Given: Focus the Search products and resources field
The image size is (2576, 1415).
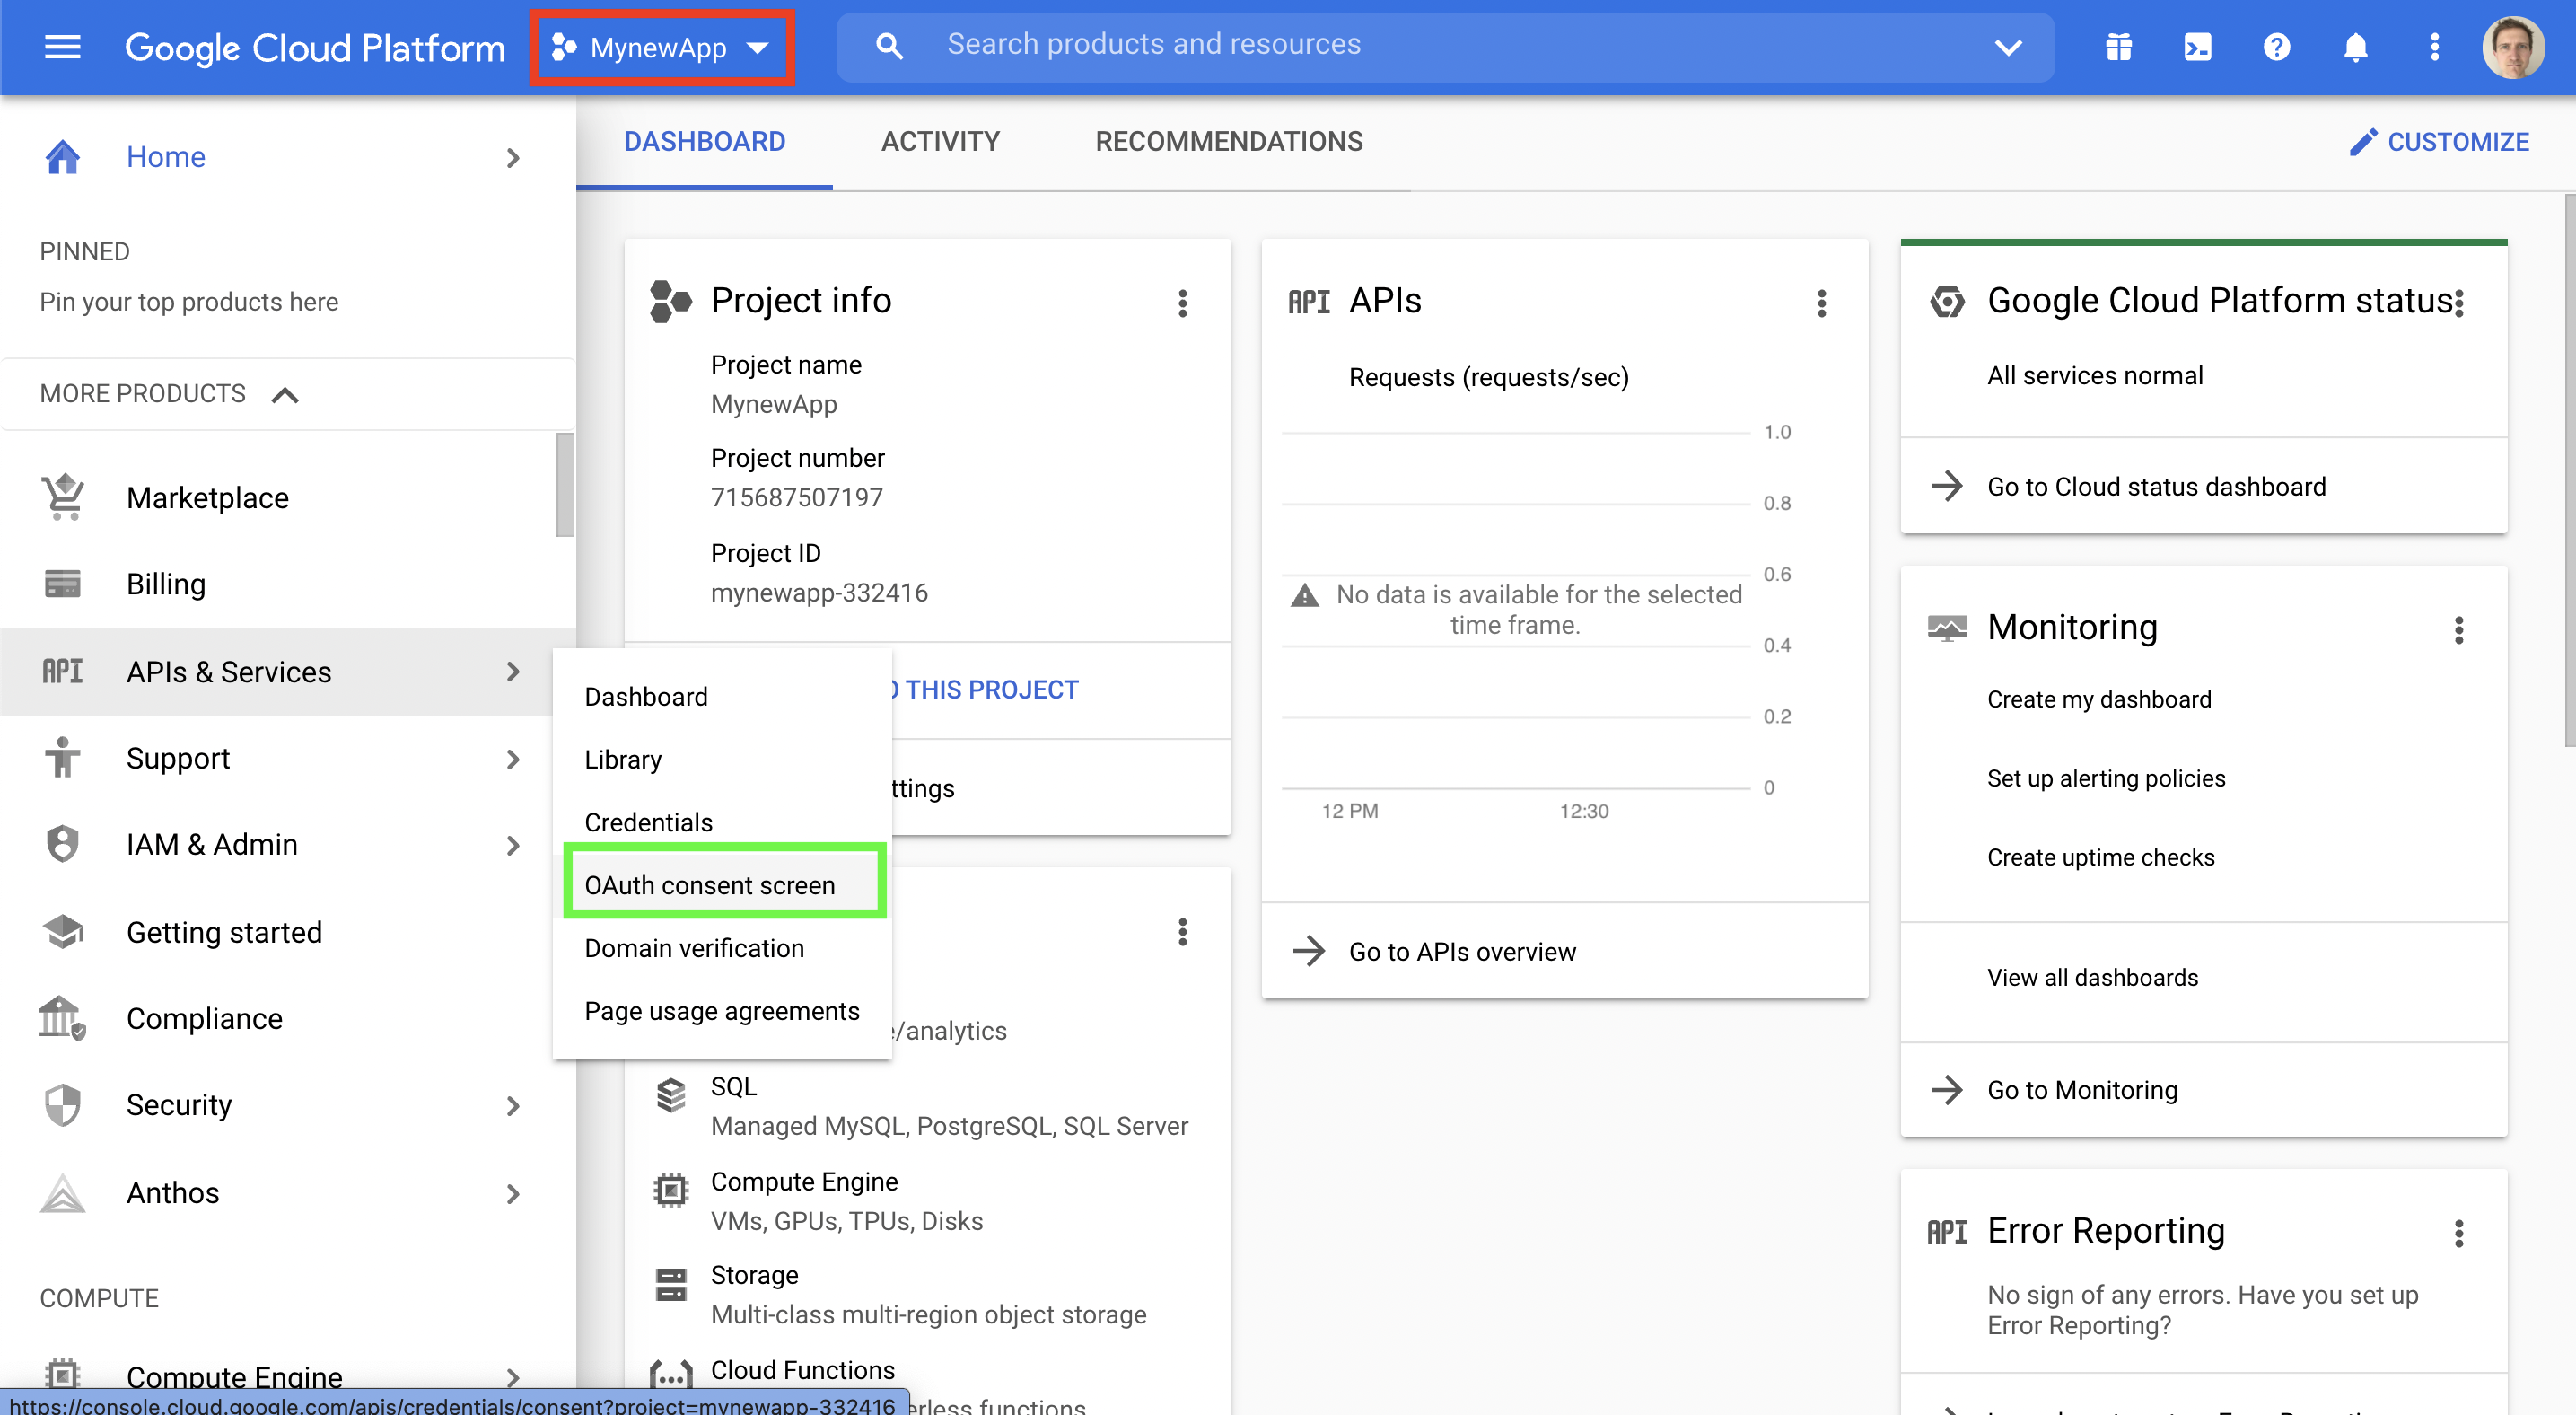Looking at the screenshot, I should [1445, 45].
